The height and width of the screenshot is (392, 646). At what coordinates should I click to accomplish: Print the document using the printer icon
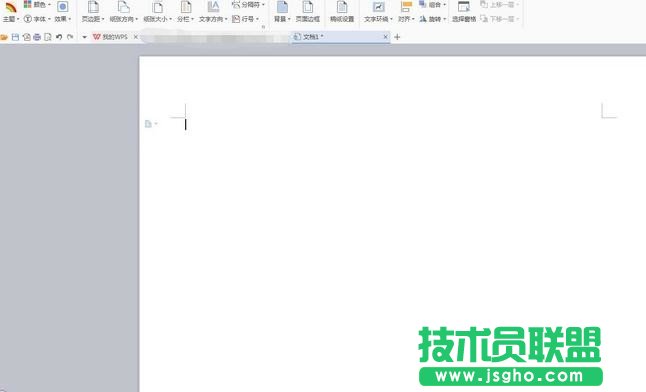click(37, 37)
